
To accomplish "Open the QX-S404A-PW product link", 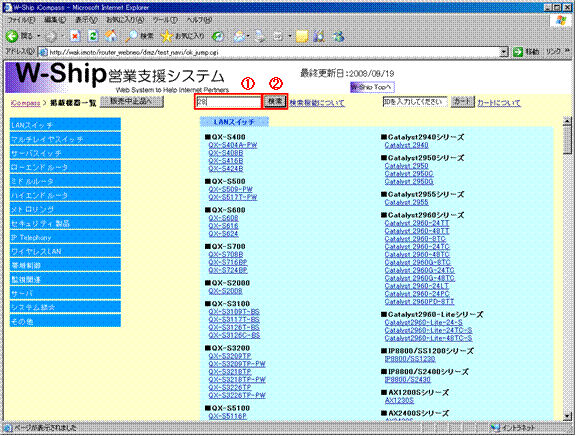I will point(233,145).
